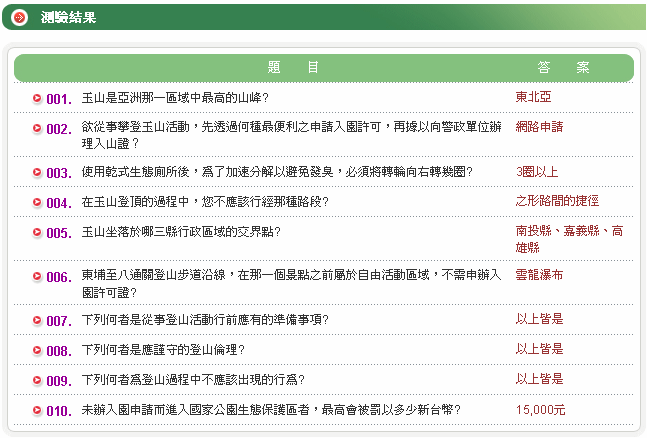Click the answer 網路申請
This screenshot has width=647, height=438.
pyautogui.click(x=539, y=127)
